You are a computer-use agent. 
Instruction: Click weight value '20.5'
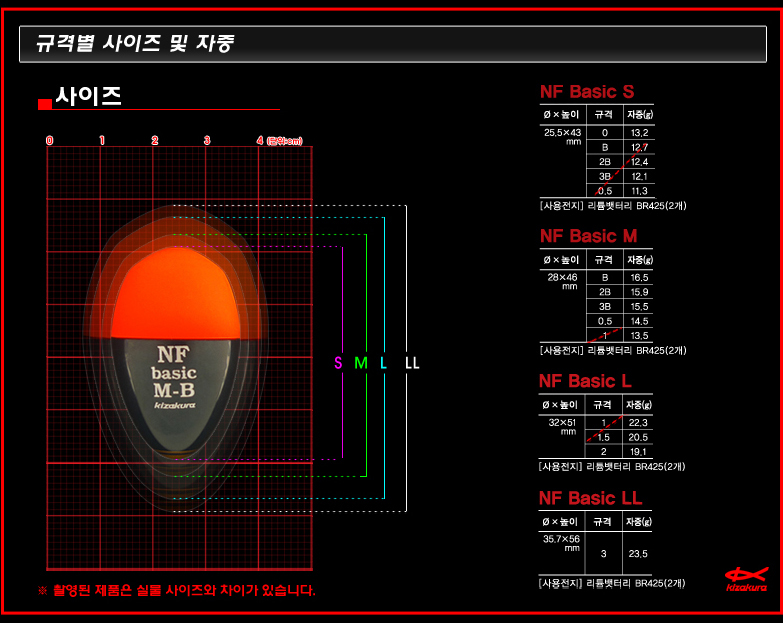(x=638, y=437)
